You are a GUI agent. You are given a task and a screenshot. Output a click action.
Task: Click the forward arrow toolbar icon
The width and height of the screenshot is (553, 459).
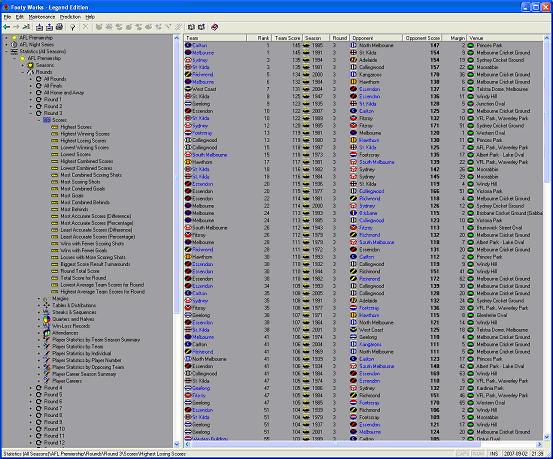point(16,27)
